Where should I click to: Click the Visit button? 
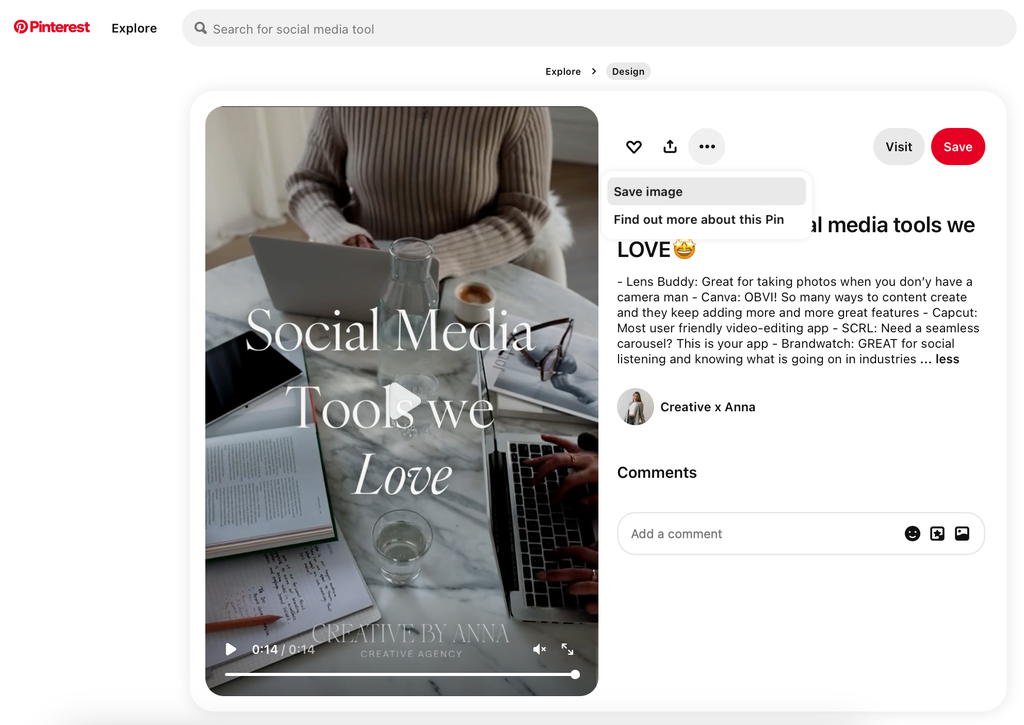click(898, 147)
